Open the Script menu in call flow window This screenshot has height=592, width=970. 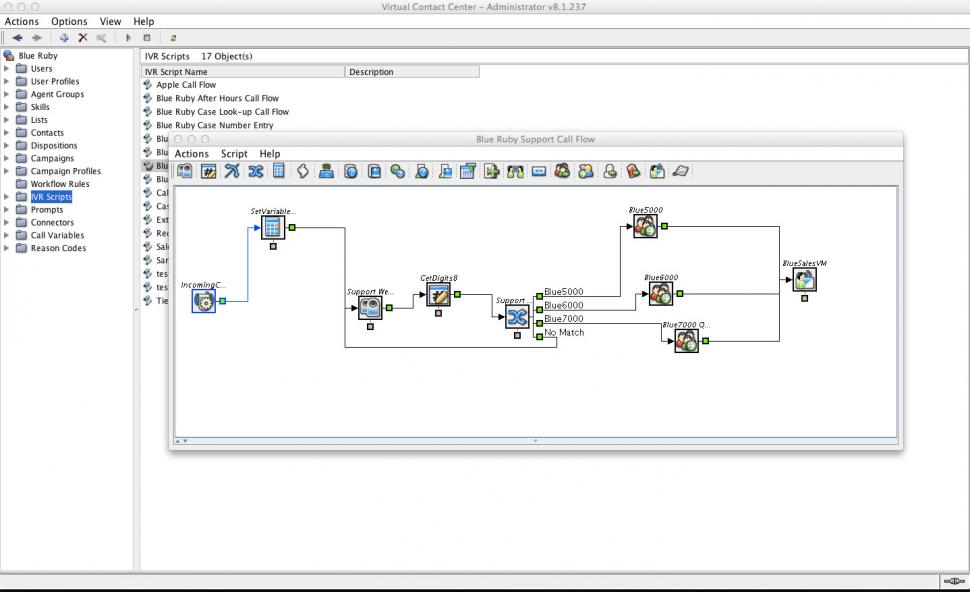tap(234, 154)
